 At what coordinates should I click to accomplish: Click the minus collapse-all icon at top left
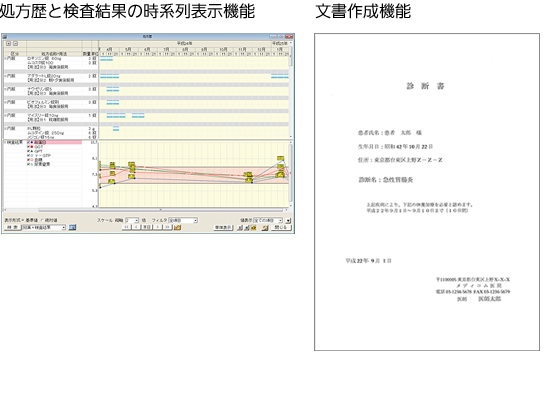[x=15, y=44]
